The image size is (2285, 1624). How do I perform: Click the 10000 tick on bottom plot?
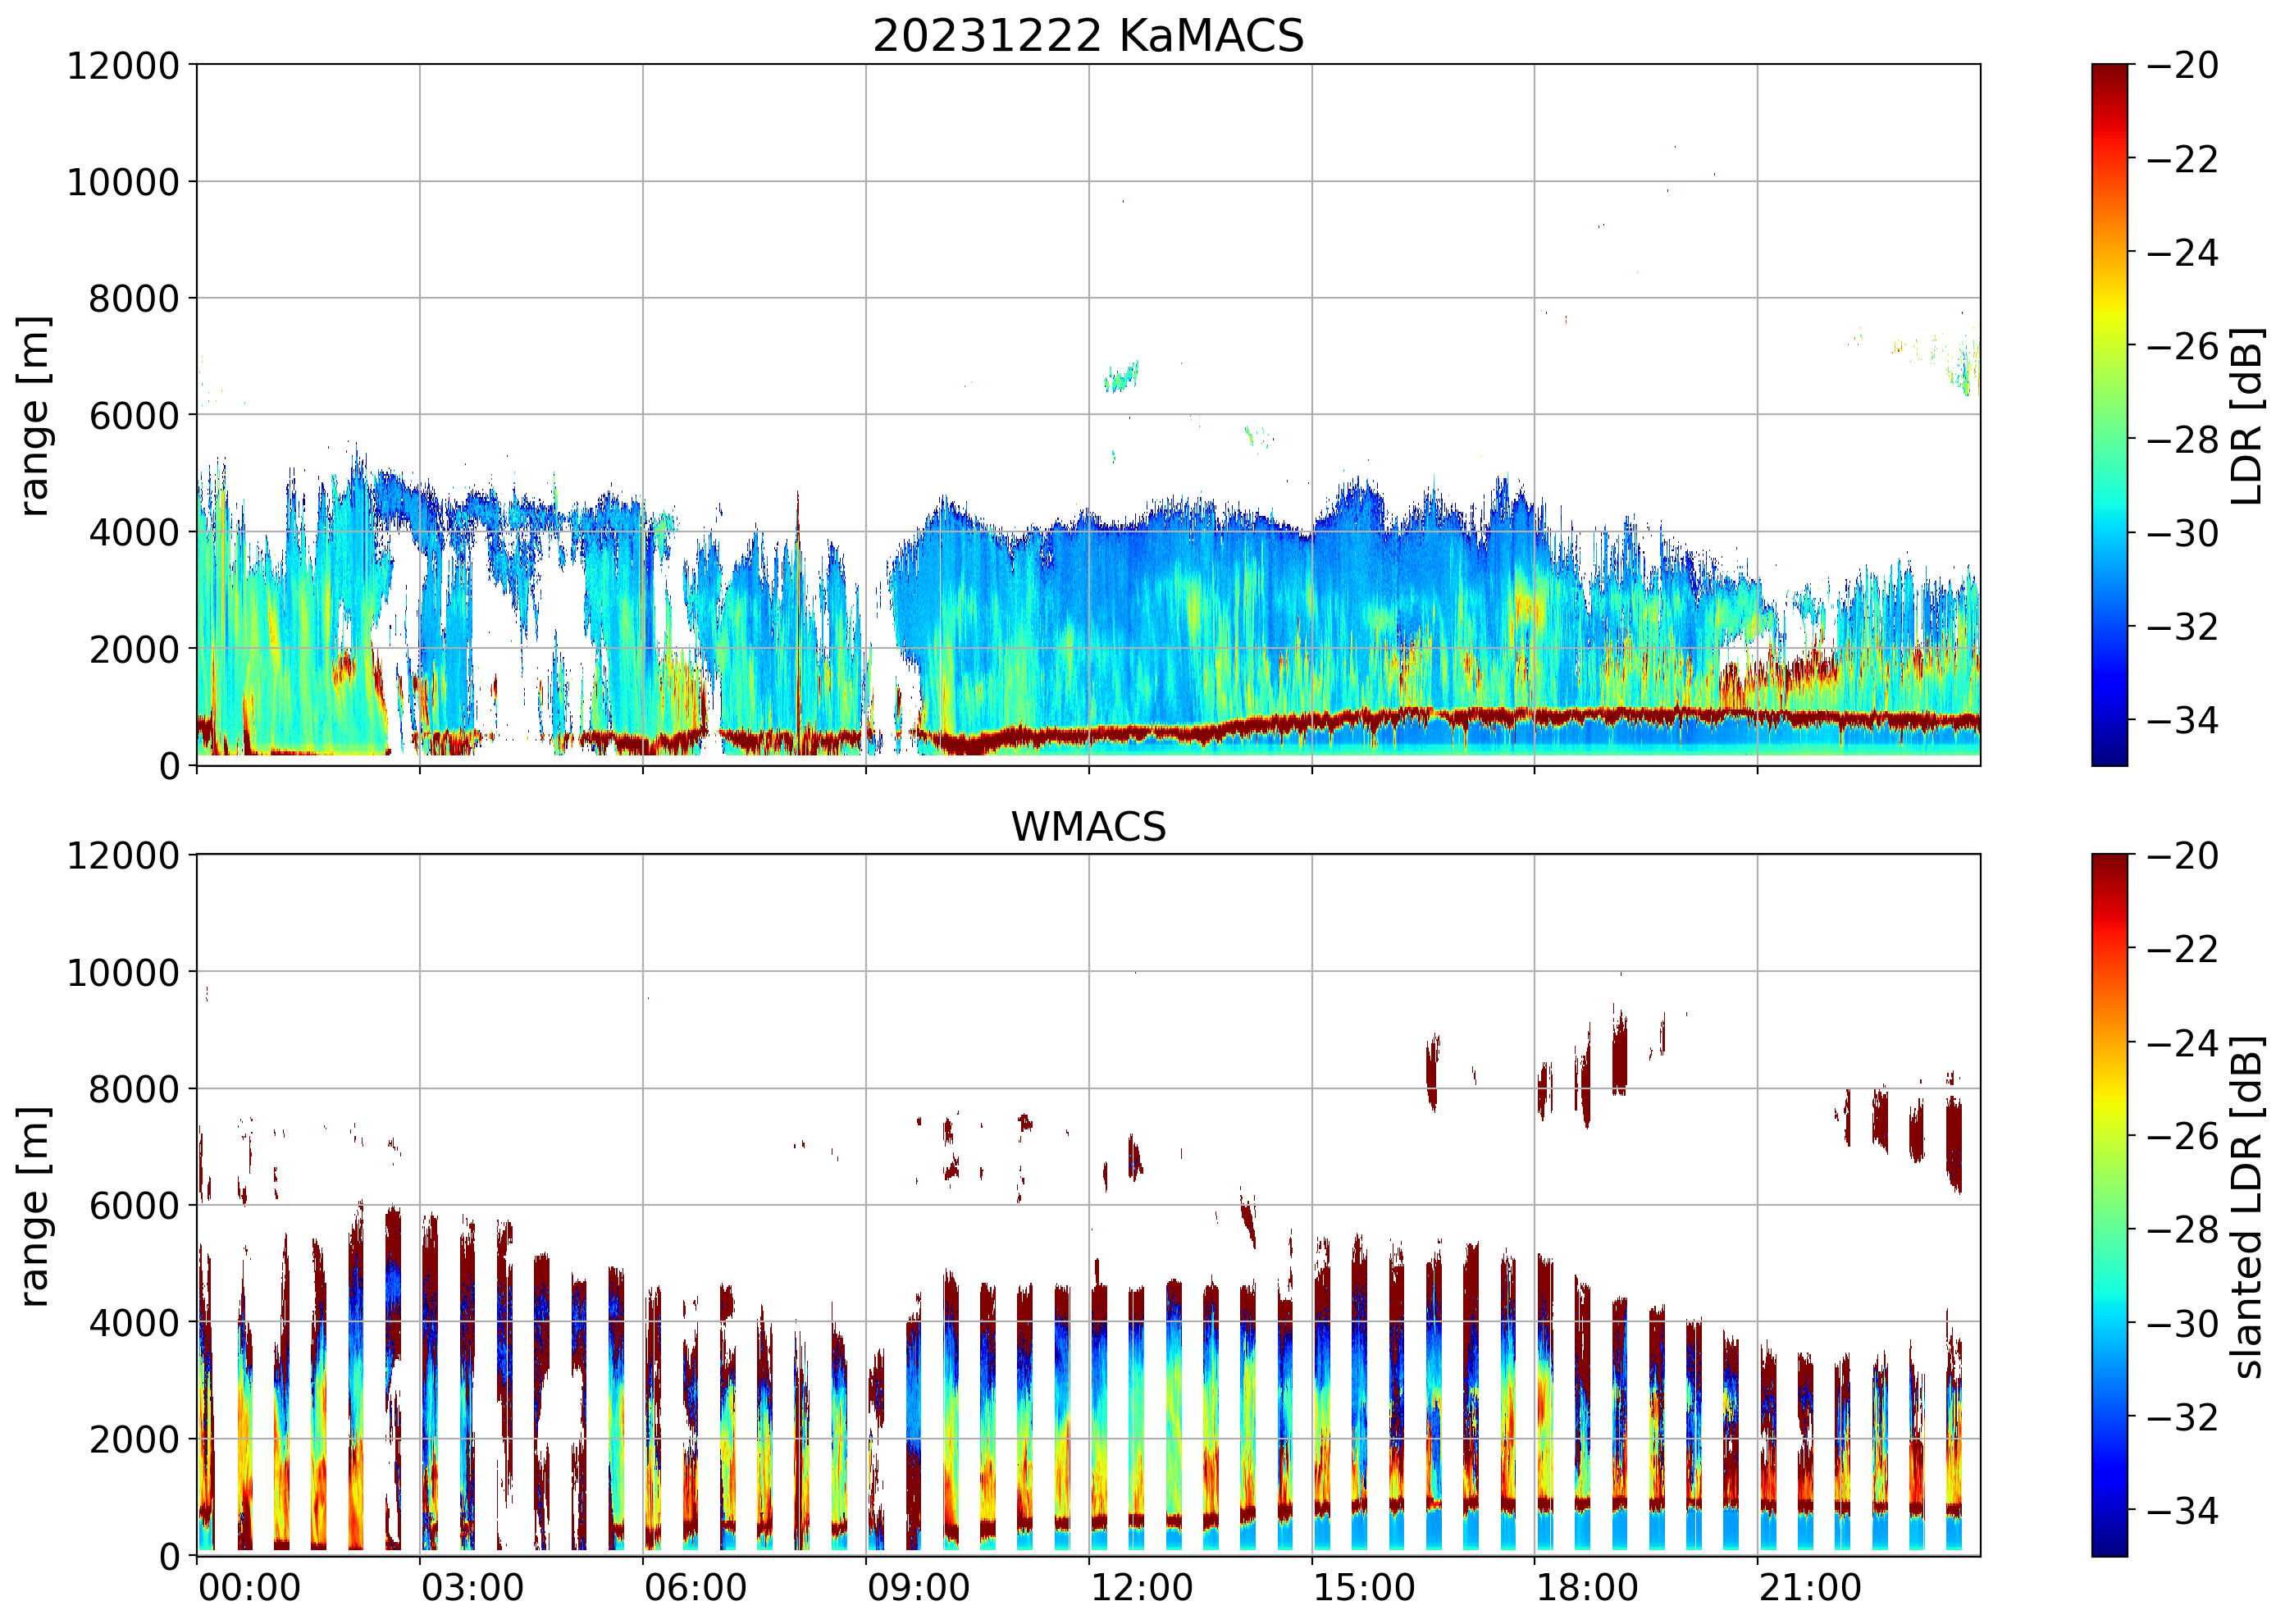(x=123, y=972)
